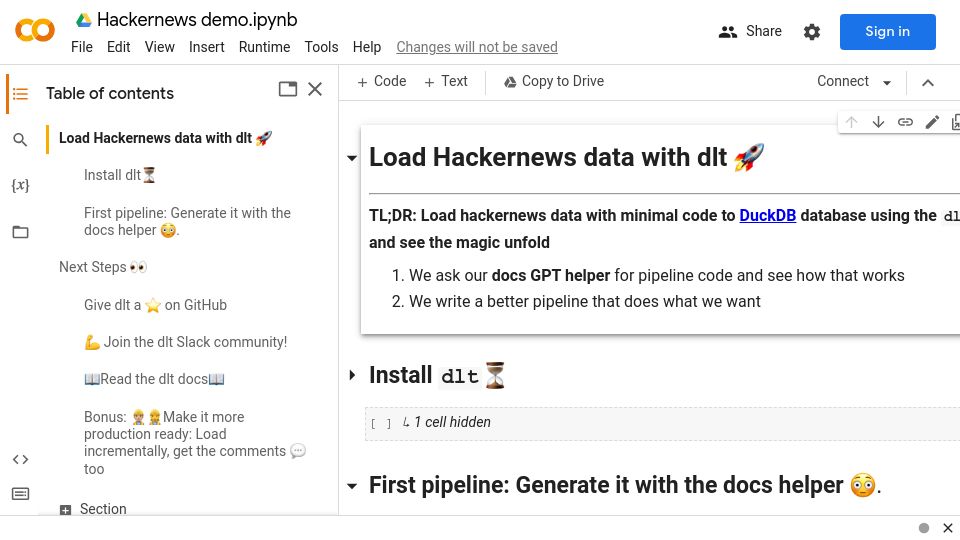The width and height of the screenshot is (960, 540).
Task: Click the Colab logo icon
Action: (35, 30)
